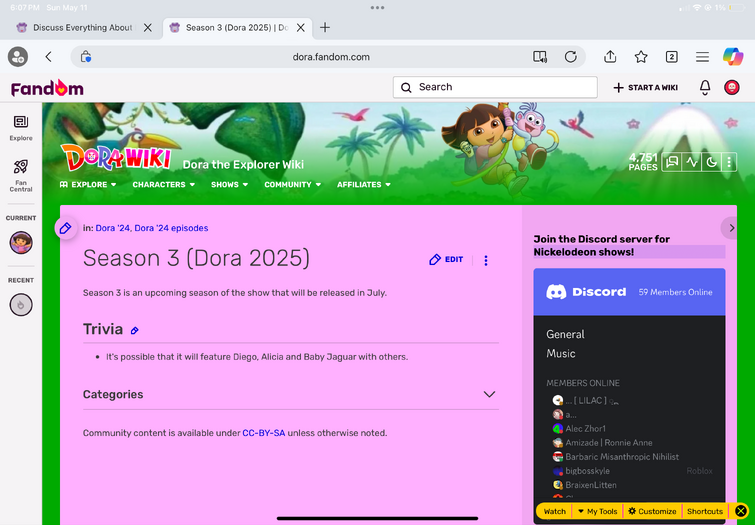
Task: Click the Fandom logo
Action: coord(47,88)
